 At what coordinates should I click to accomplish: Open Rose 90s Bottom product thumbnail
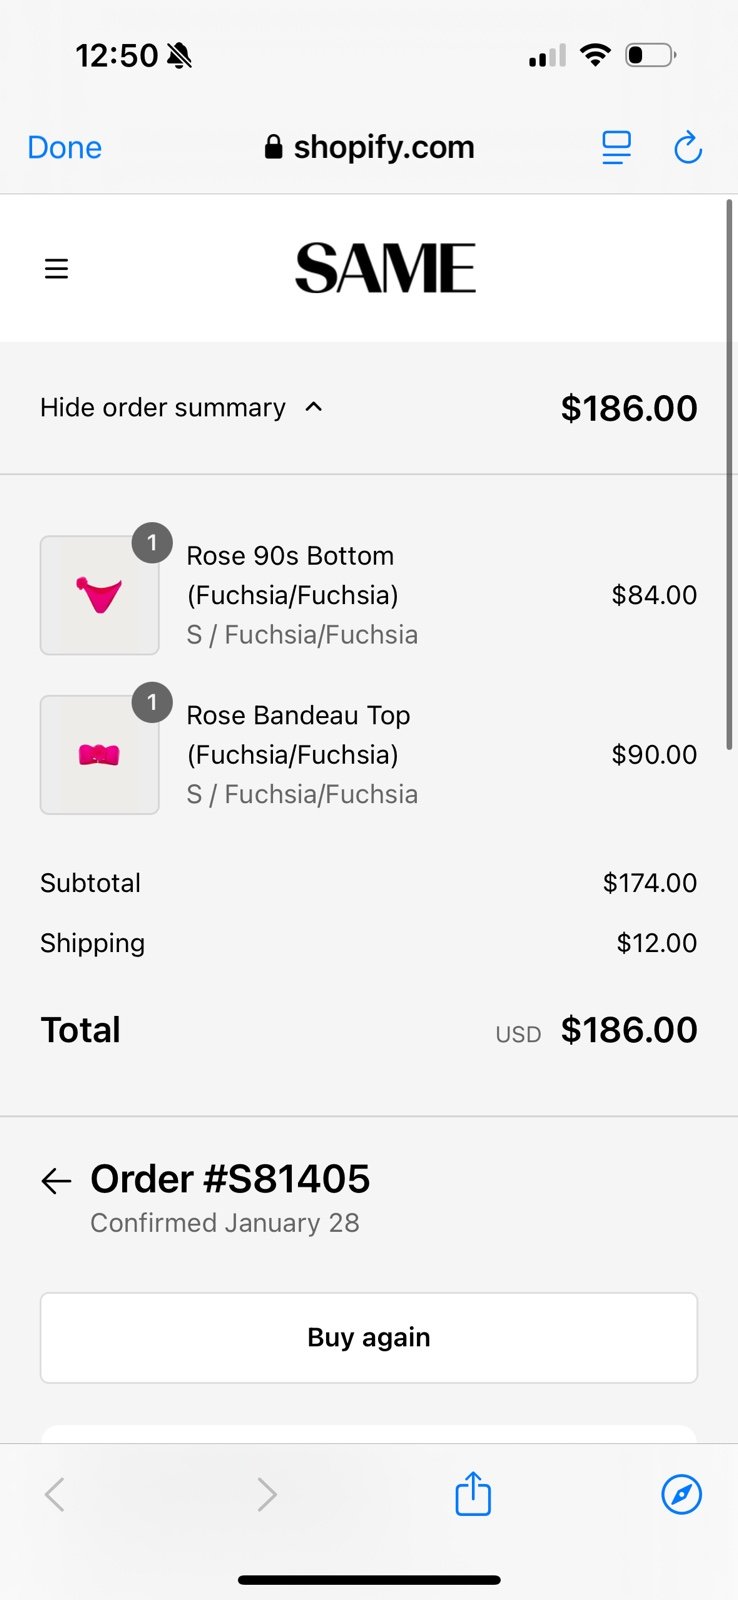[100, 595]
